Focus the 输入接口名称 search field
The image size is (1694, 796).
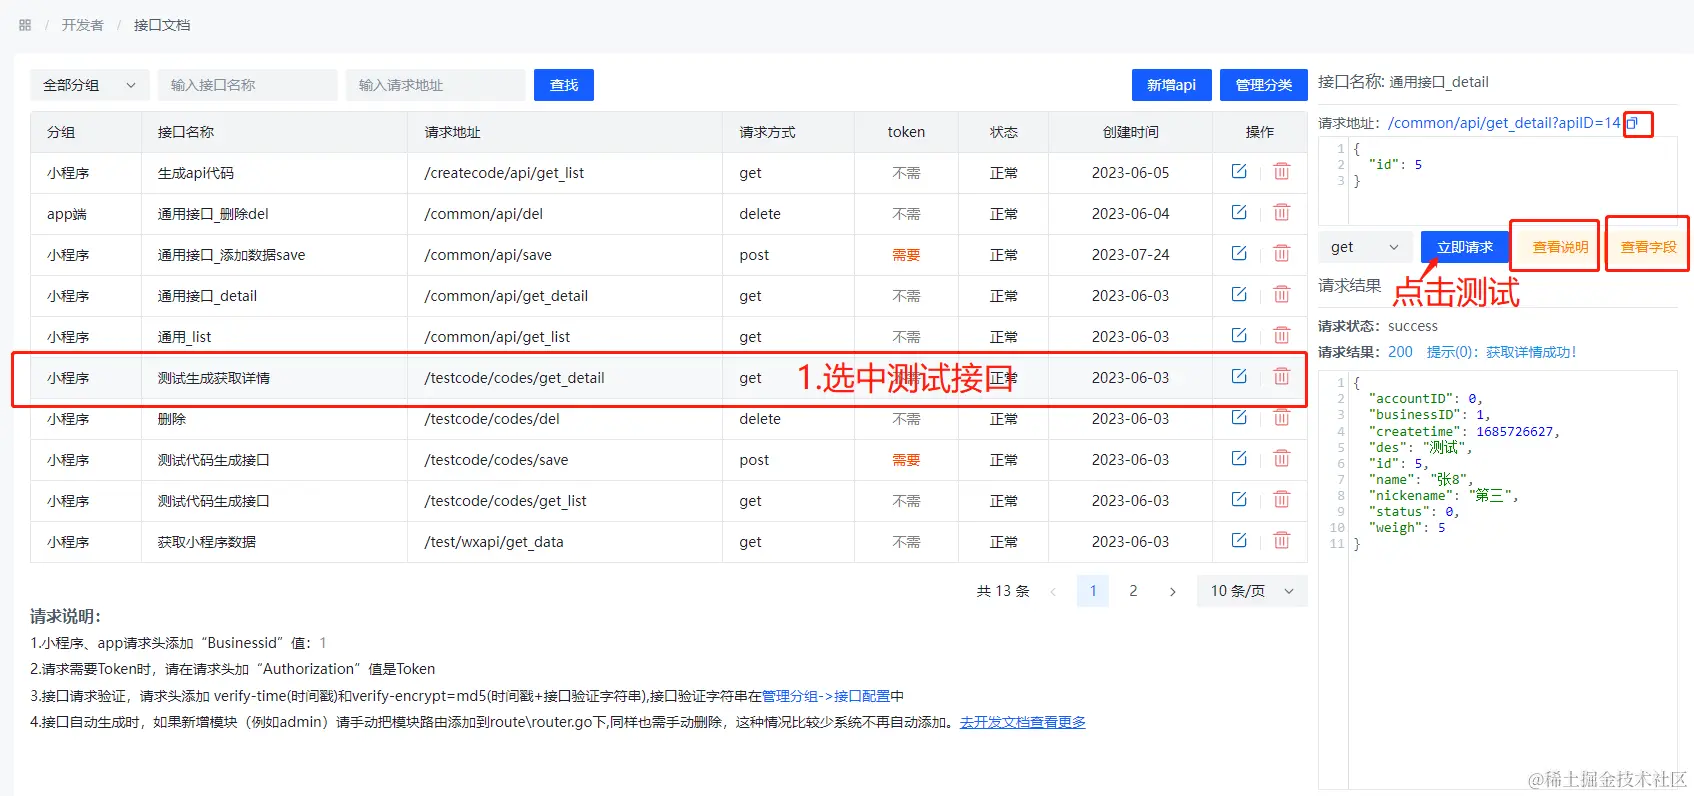tap(247, 85)
